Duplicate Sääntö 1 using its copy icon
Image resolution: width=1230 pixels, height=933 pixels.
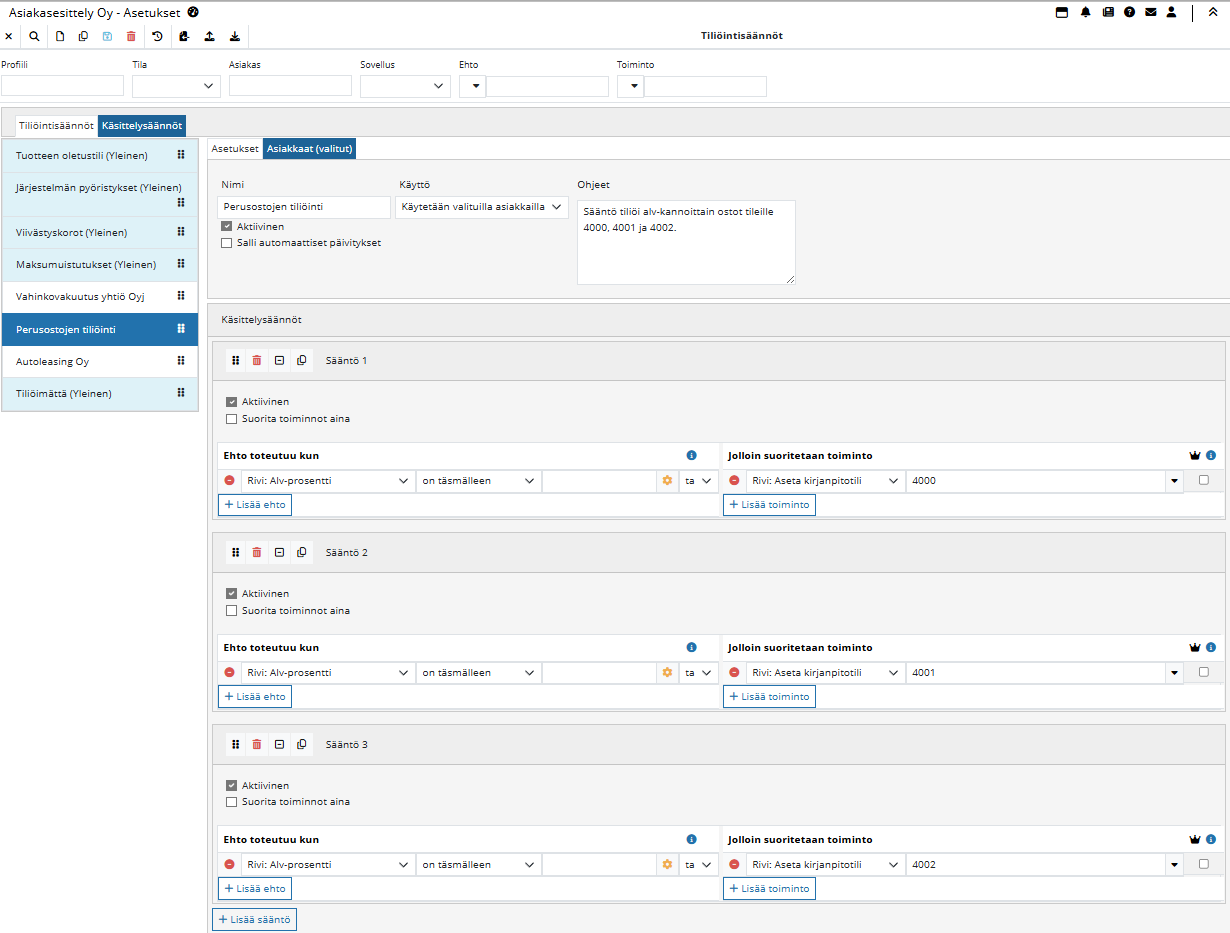click(x=302, y=360)
